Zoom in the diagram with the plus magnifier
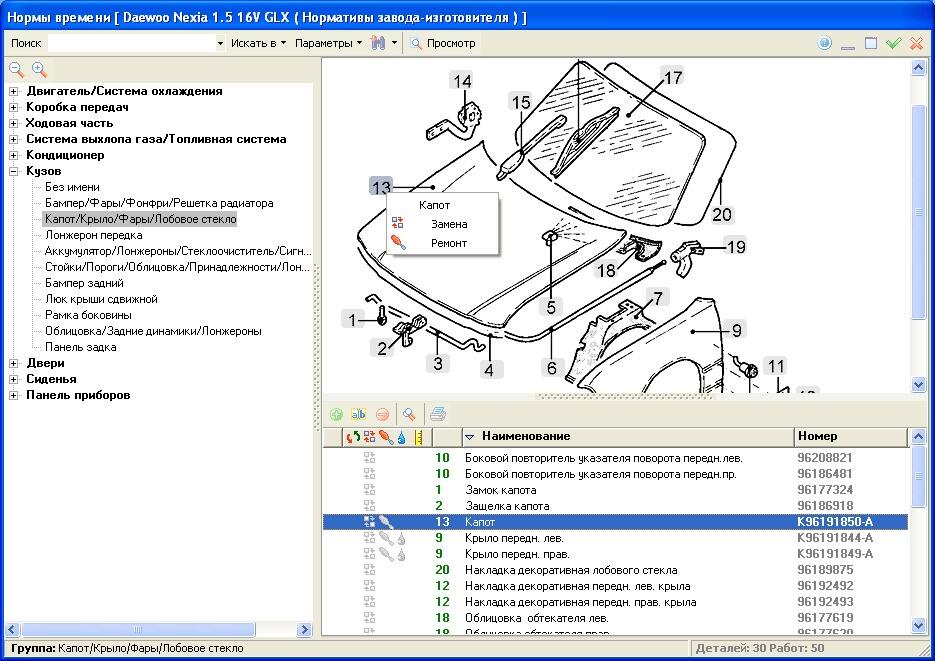The image size is (935, 661). [x=39, y=70]
